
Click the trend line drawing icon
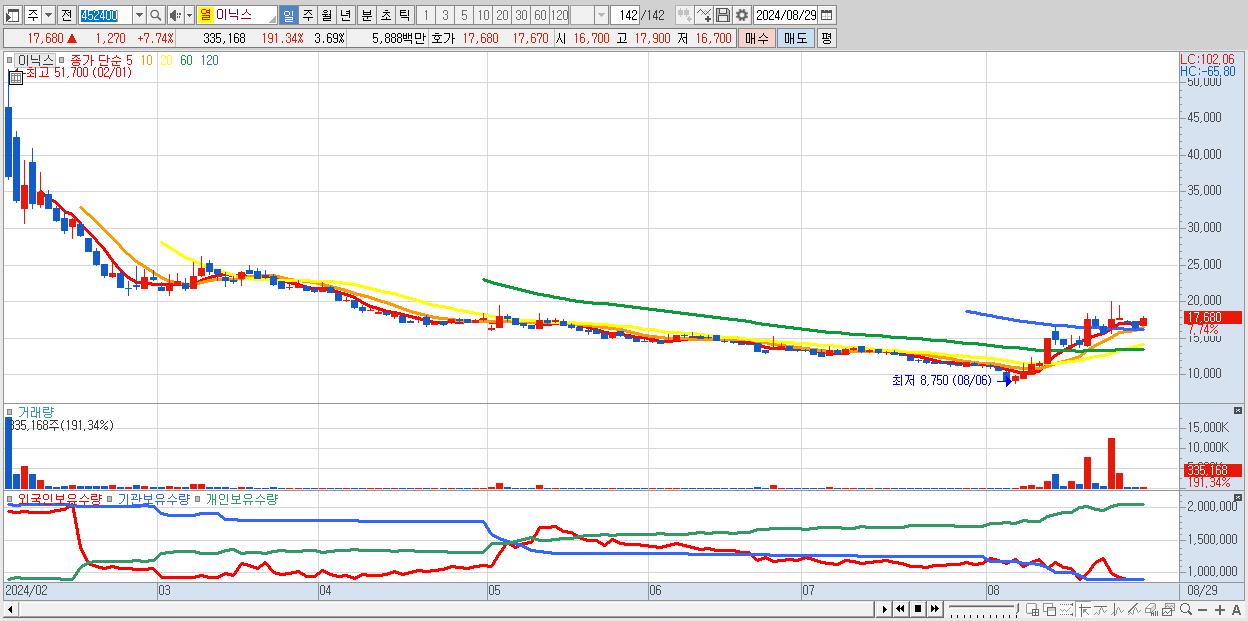[1135, 609]
